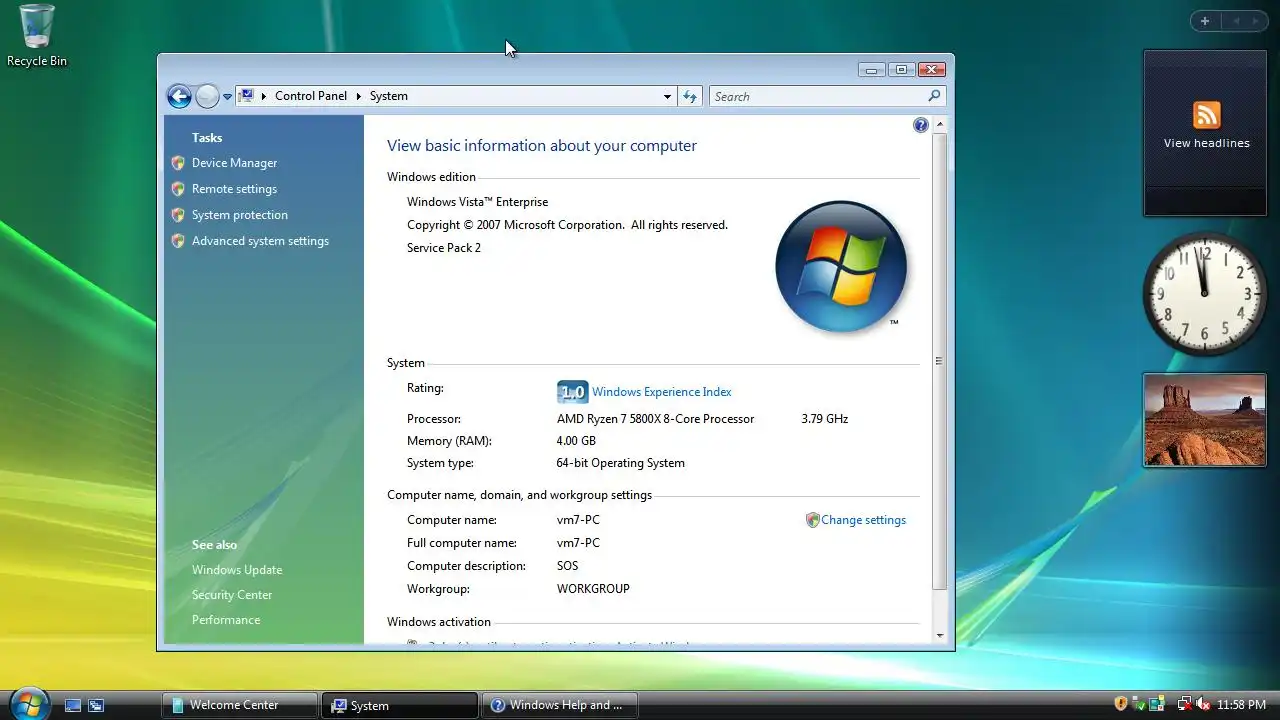
Task: Click Show Desktop quick launch icon
Action: [73, 705]
